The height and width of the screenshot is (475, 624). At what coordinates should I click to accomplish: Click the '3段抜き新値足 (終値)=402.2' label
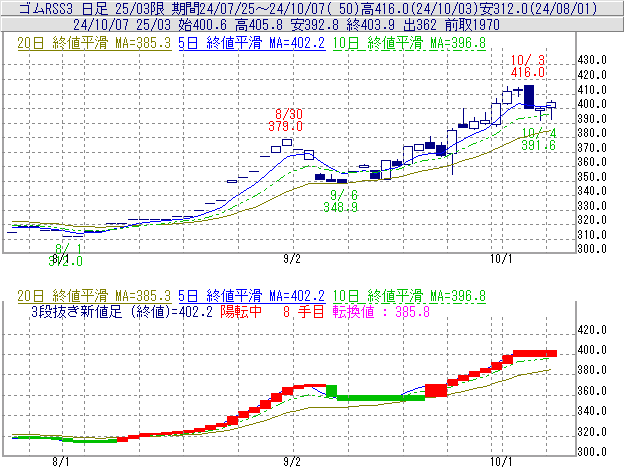point(122,311)
